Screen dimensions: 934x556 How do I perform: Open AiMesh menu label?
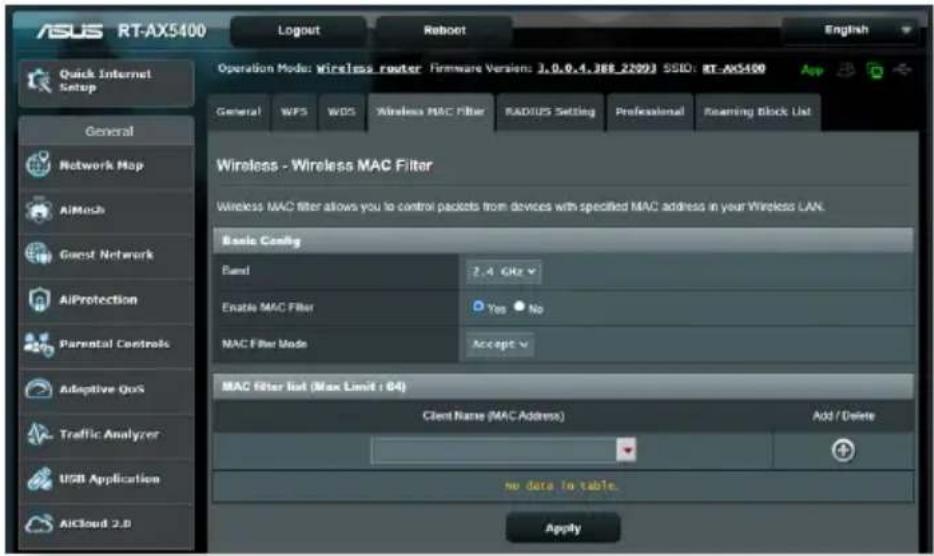[x=82, y=210]
